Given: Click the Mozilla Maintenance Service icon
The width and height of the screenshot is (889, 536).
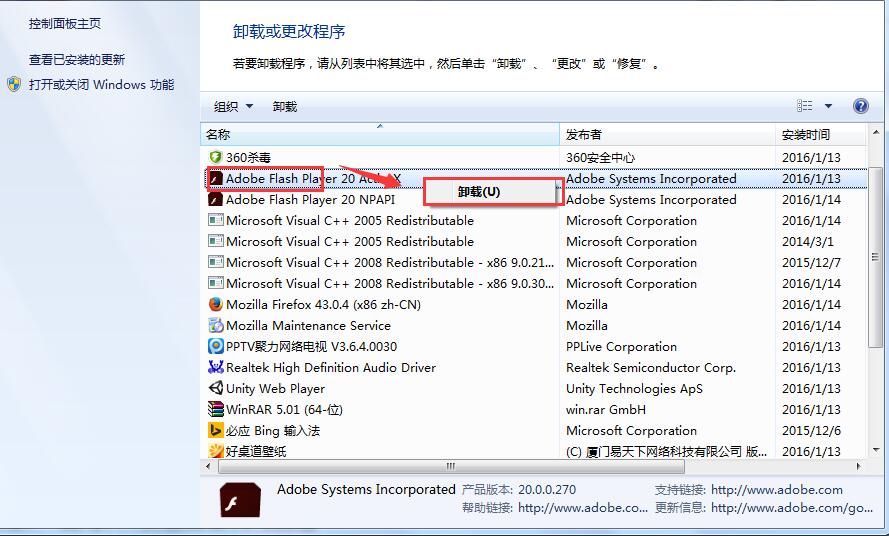Looking at the screenshot, I should [x=215, y=326].
